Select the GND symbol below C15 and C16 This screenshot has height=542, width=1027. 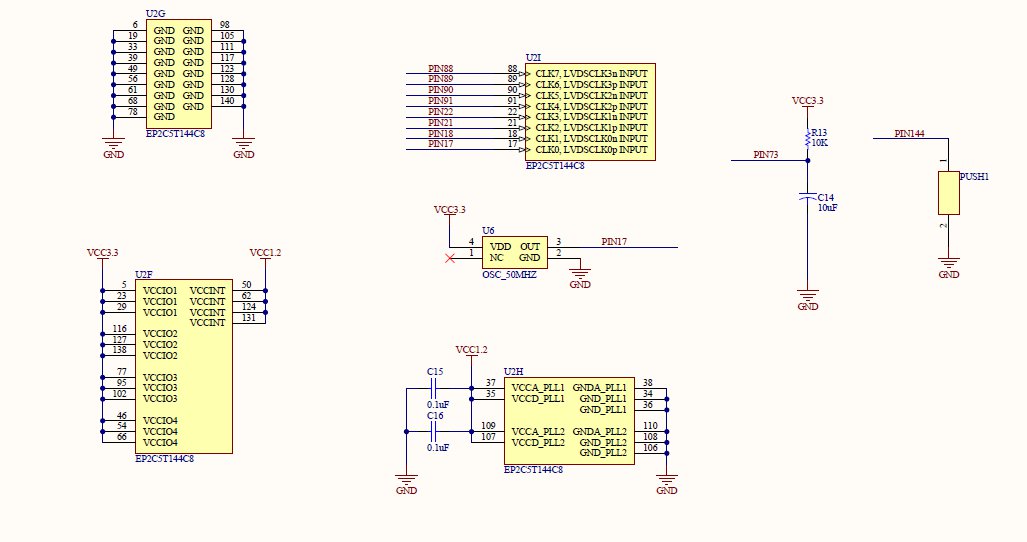pos(406,484)
